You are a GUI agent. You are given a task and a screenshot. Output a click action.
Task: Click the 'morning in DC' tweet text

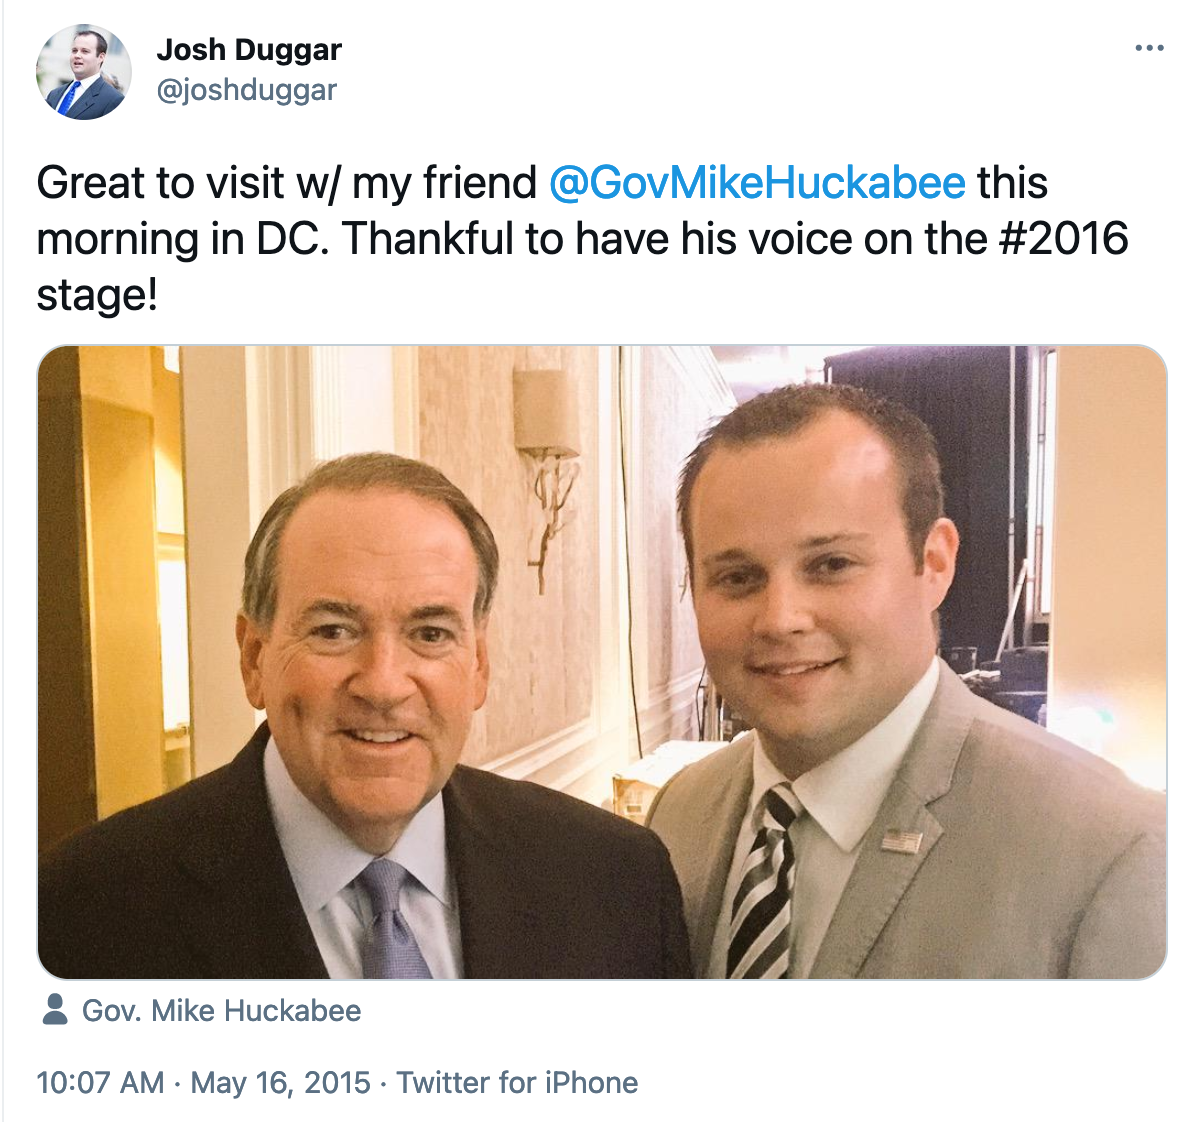[183, 239]
